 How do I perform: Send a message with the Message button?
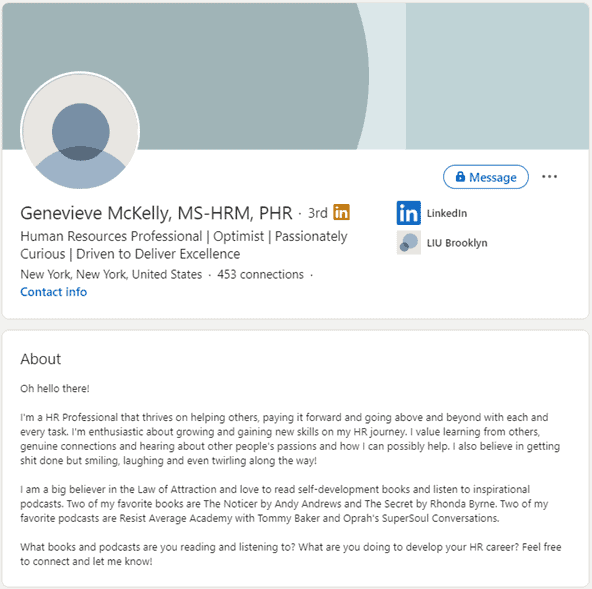click(486, 177)
